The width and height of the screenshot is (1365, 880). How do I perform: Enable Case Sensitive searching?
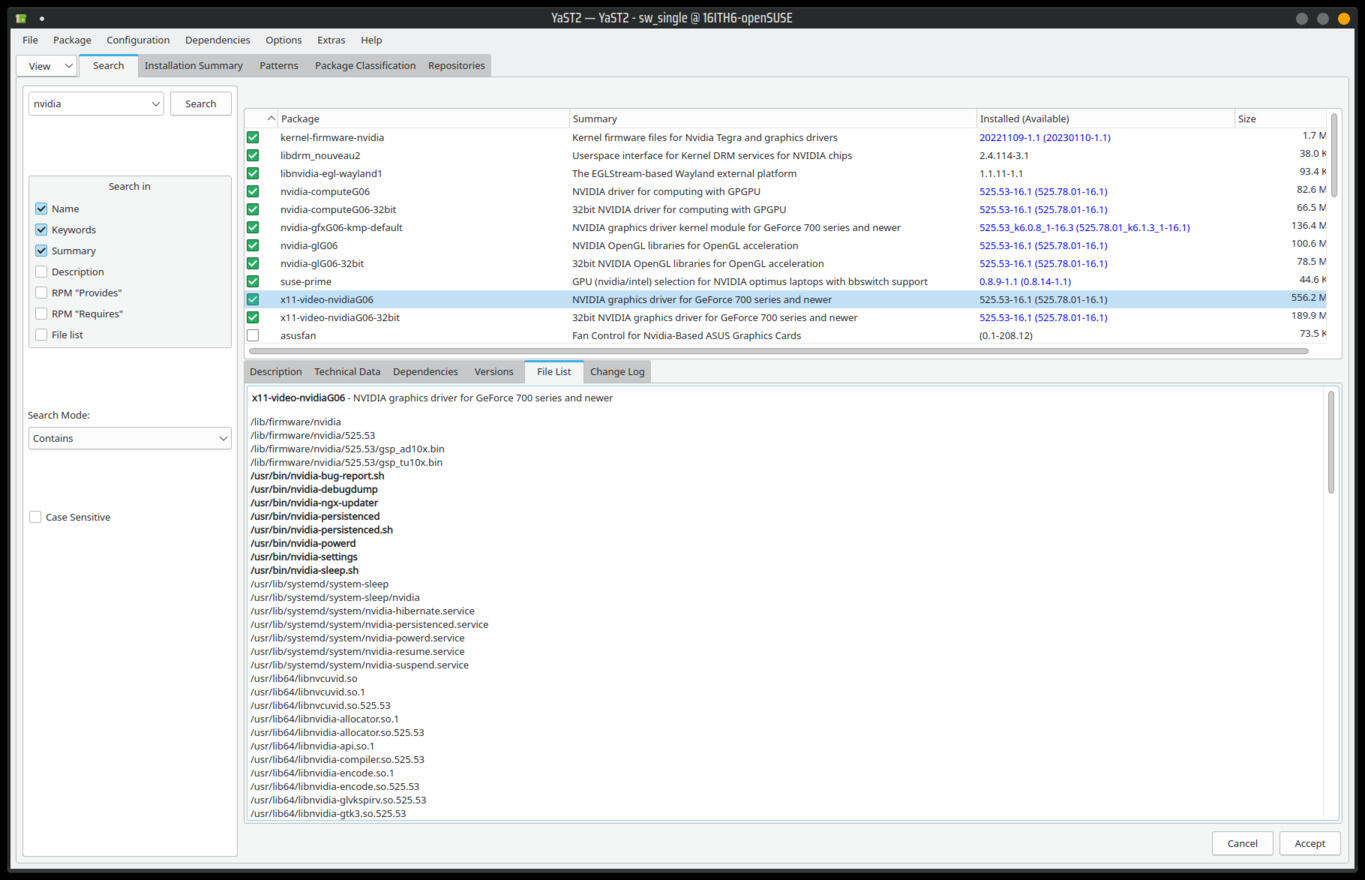click(35, 517)
